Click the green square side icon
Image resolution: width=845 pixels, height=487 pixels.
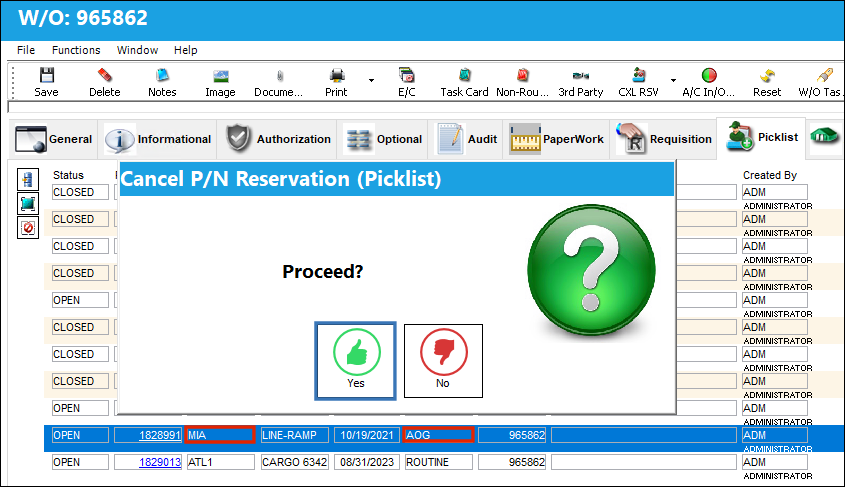tap(28, 204)
